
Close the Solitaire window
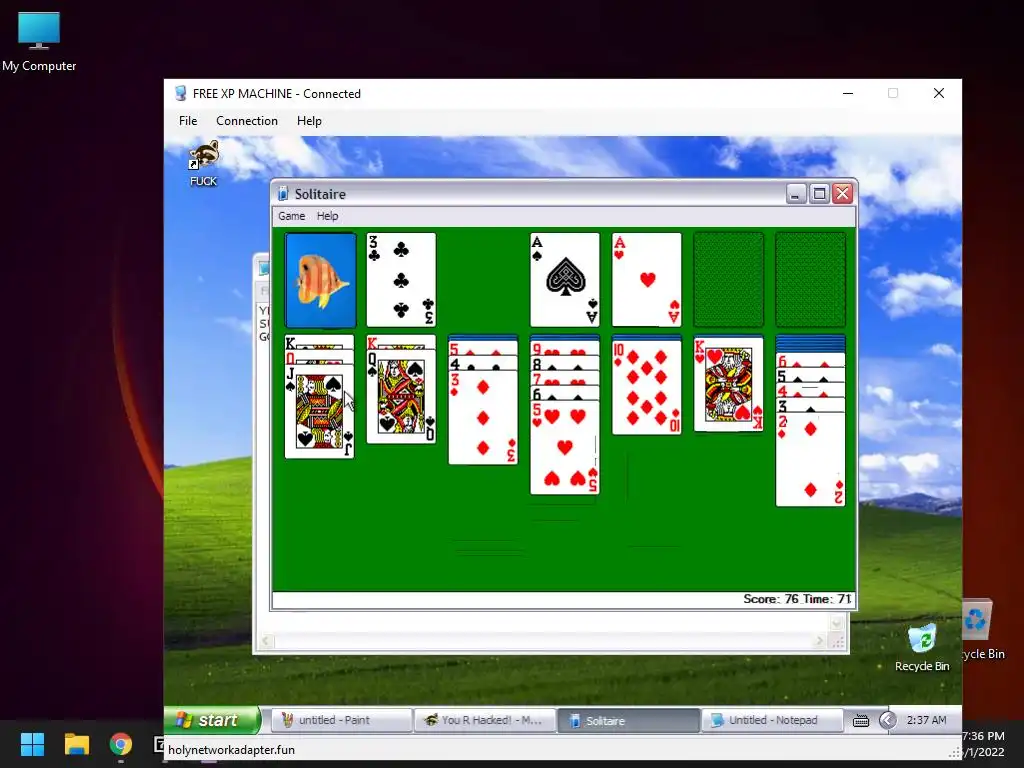click(x=843, y=194)
